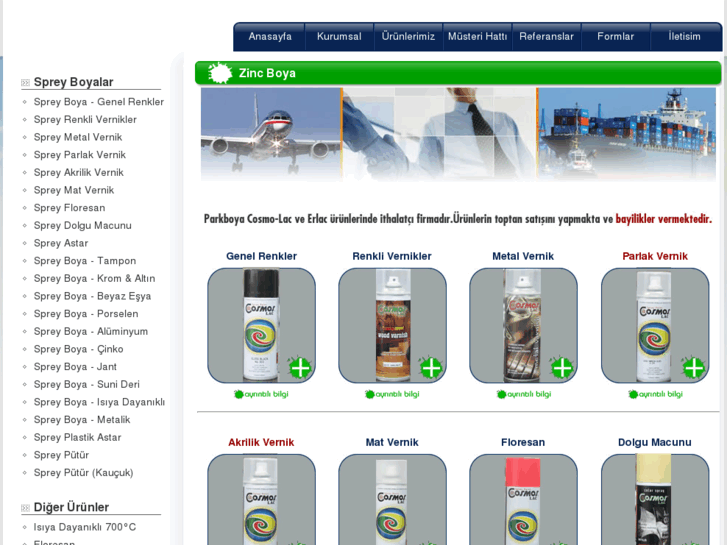The image size is (727, 545).
Task: Open Sprey Parlak Vernik sidebar link
Action: coord(80,154)
